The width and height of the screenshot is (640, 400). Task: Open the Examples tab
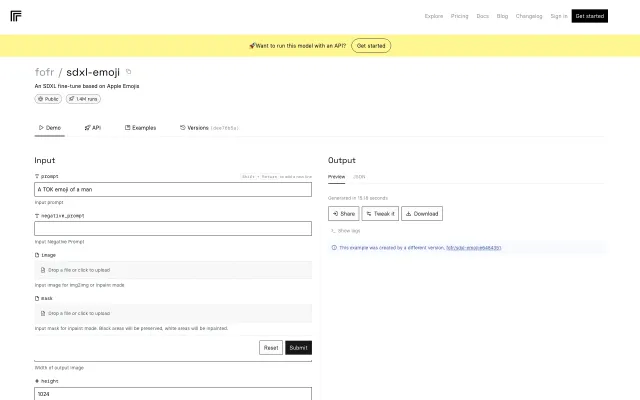click(x=140, y=128)
